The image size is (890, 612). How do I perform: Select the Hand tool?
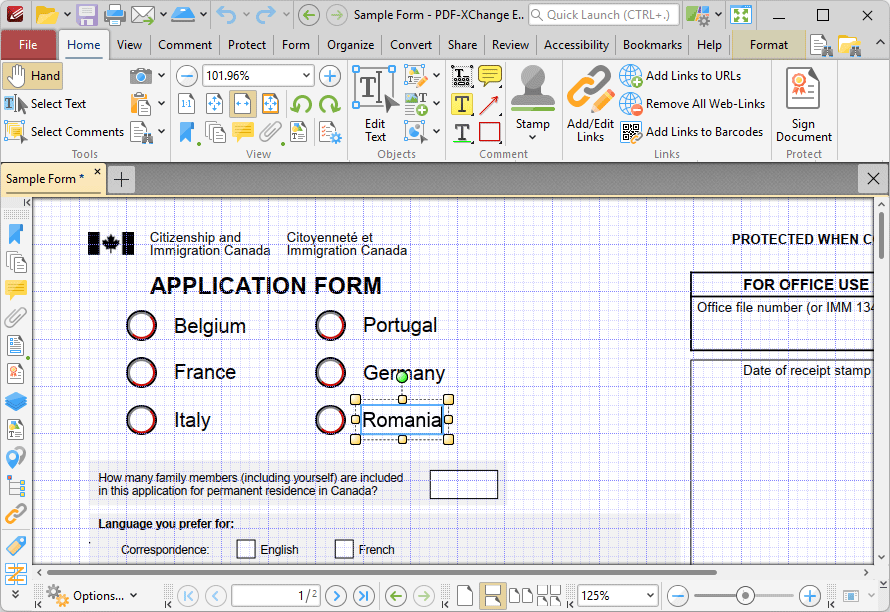(32, 76)
